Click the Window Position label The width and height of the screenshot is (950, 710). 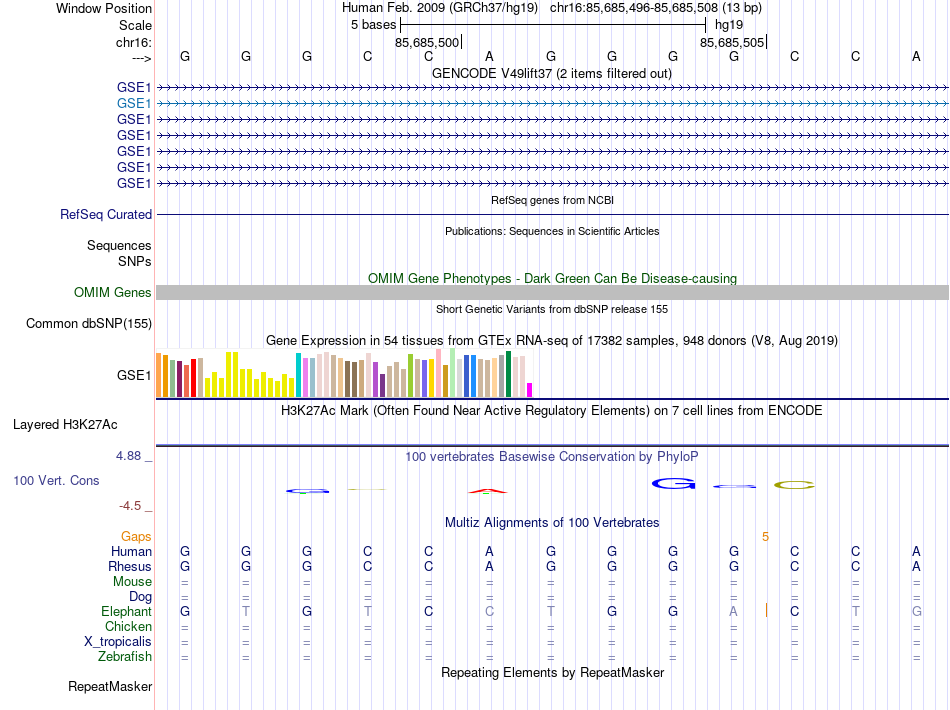[x=104, y=8]
